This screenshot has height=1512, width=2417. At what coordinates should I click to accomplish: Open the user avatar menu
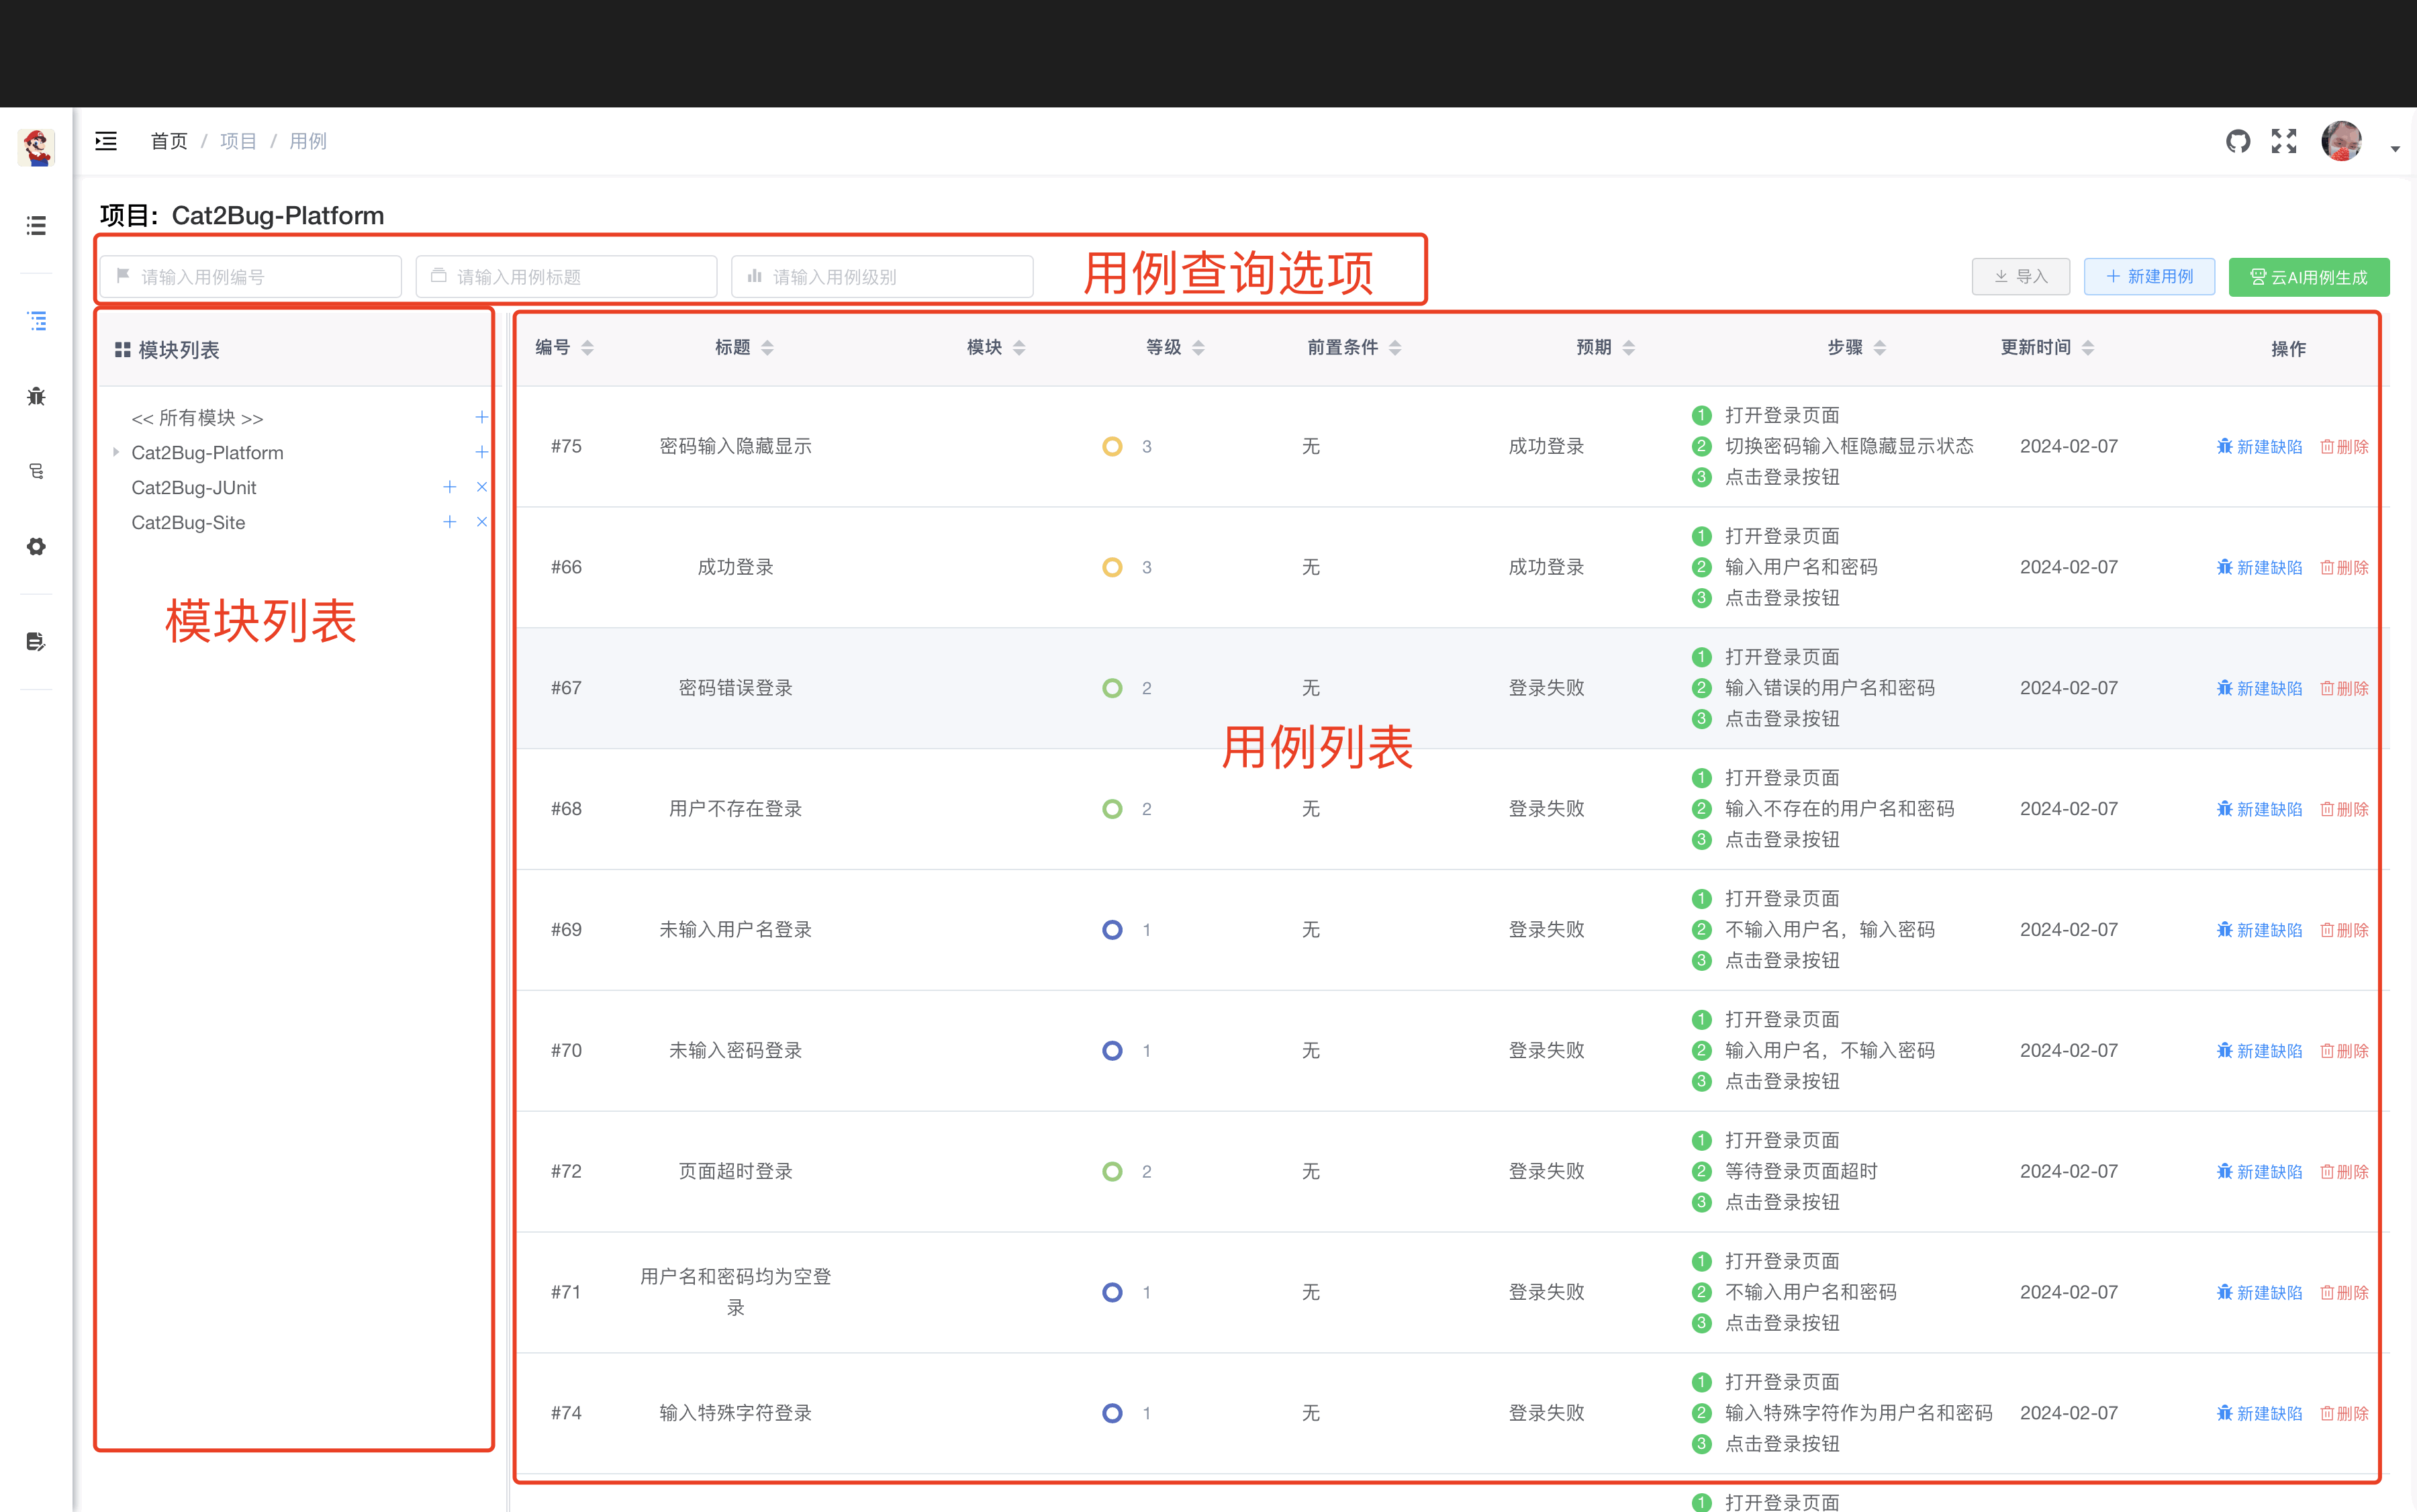pos(2341,141)
